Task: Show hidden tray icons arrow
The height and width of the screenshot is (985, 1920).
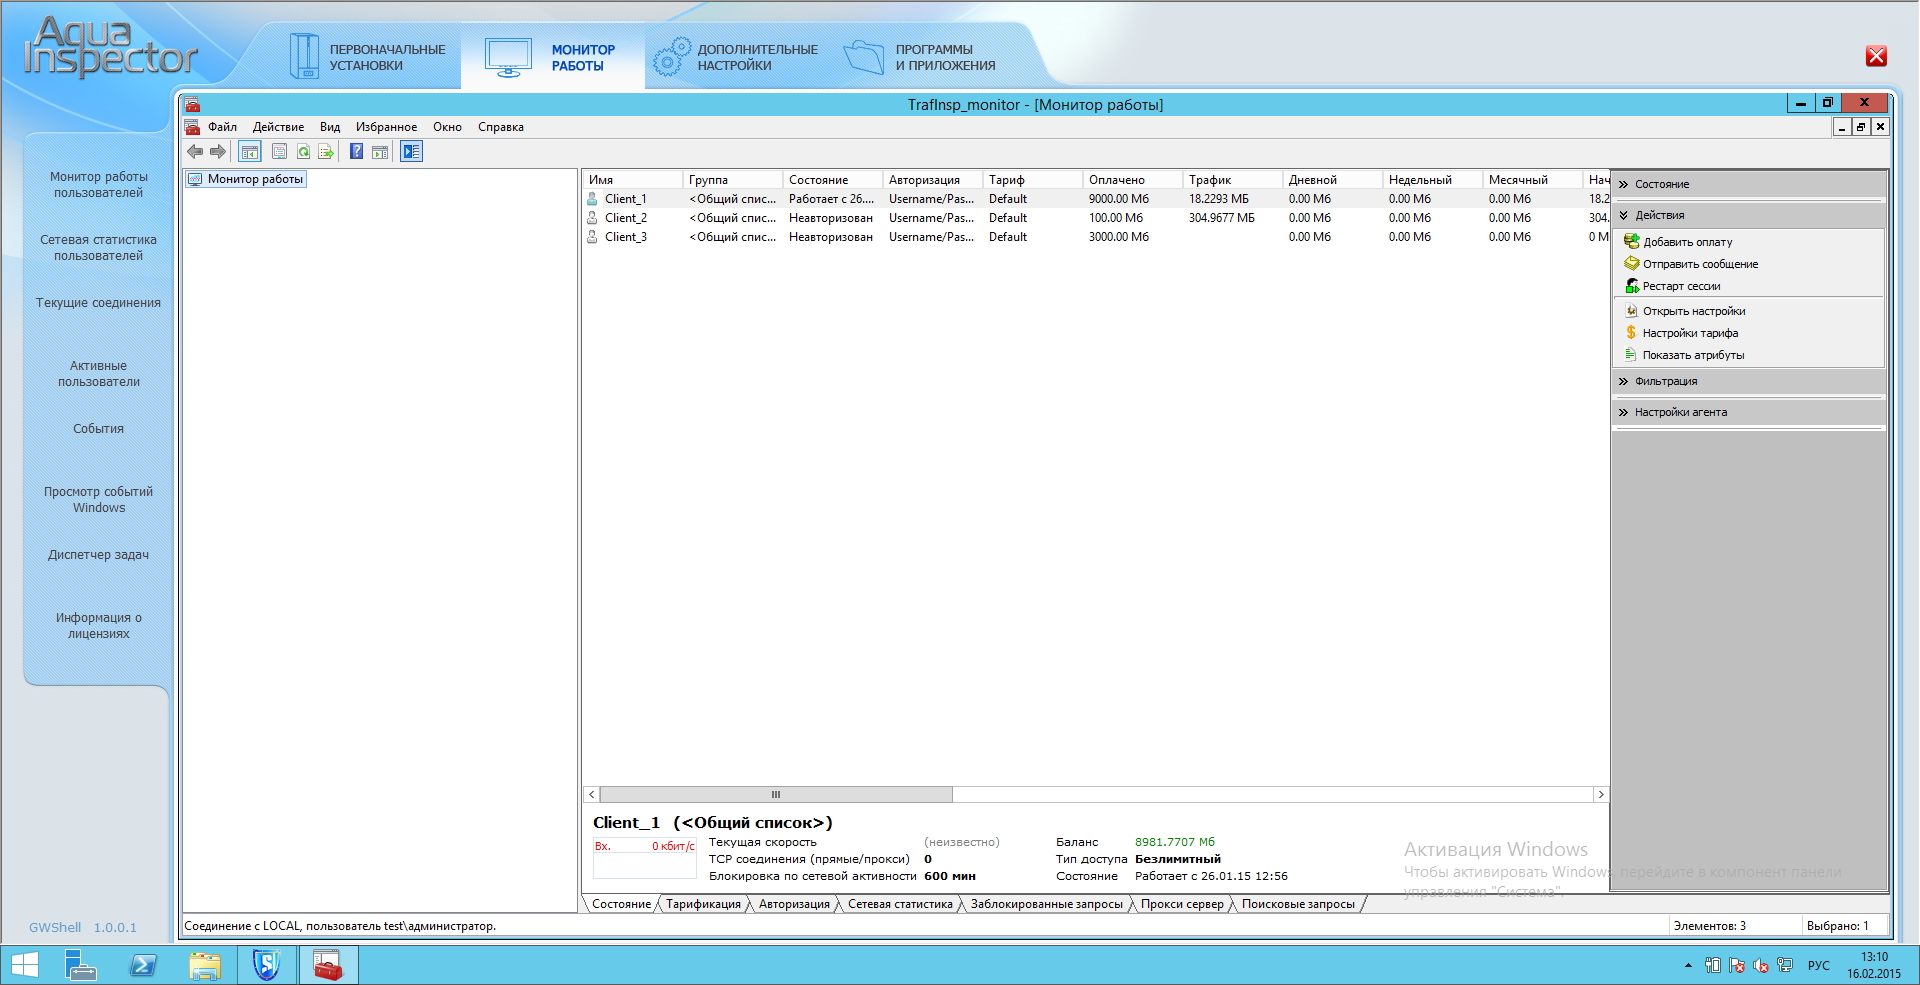Action: (1688, 966)
